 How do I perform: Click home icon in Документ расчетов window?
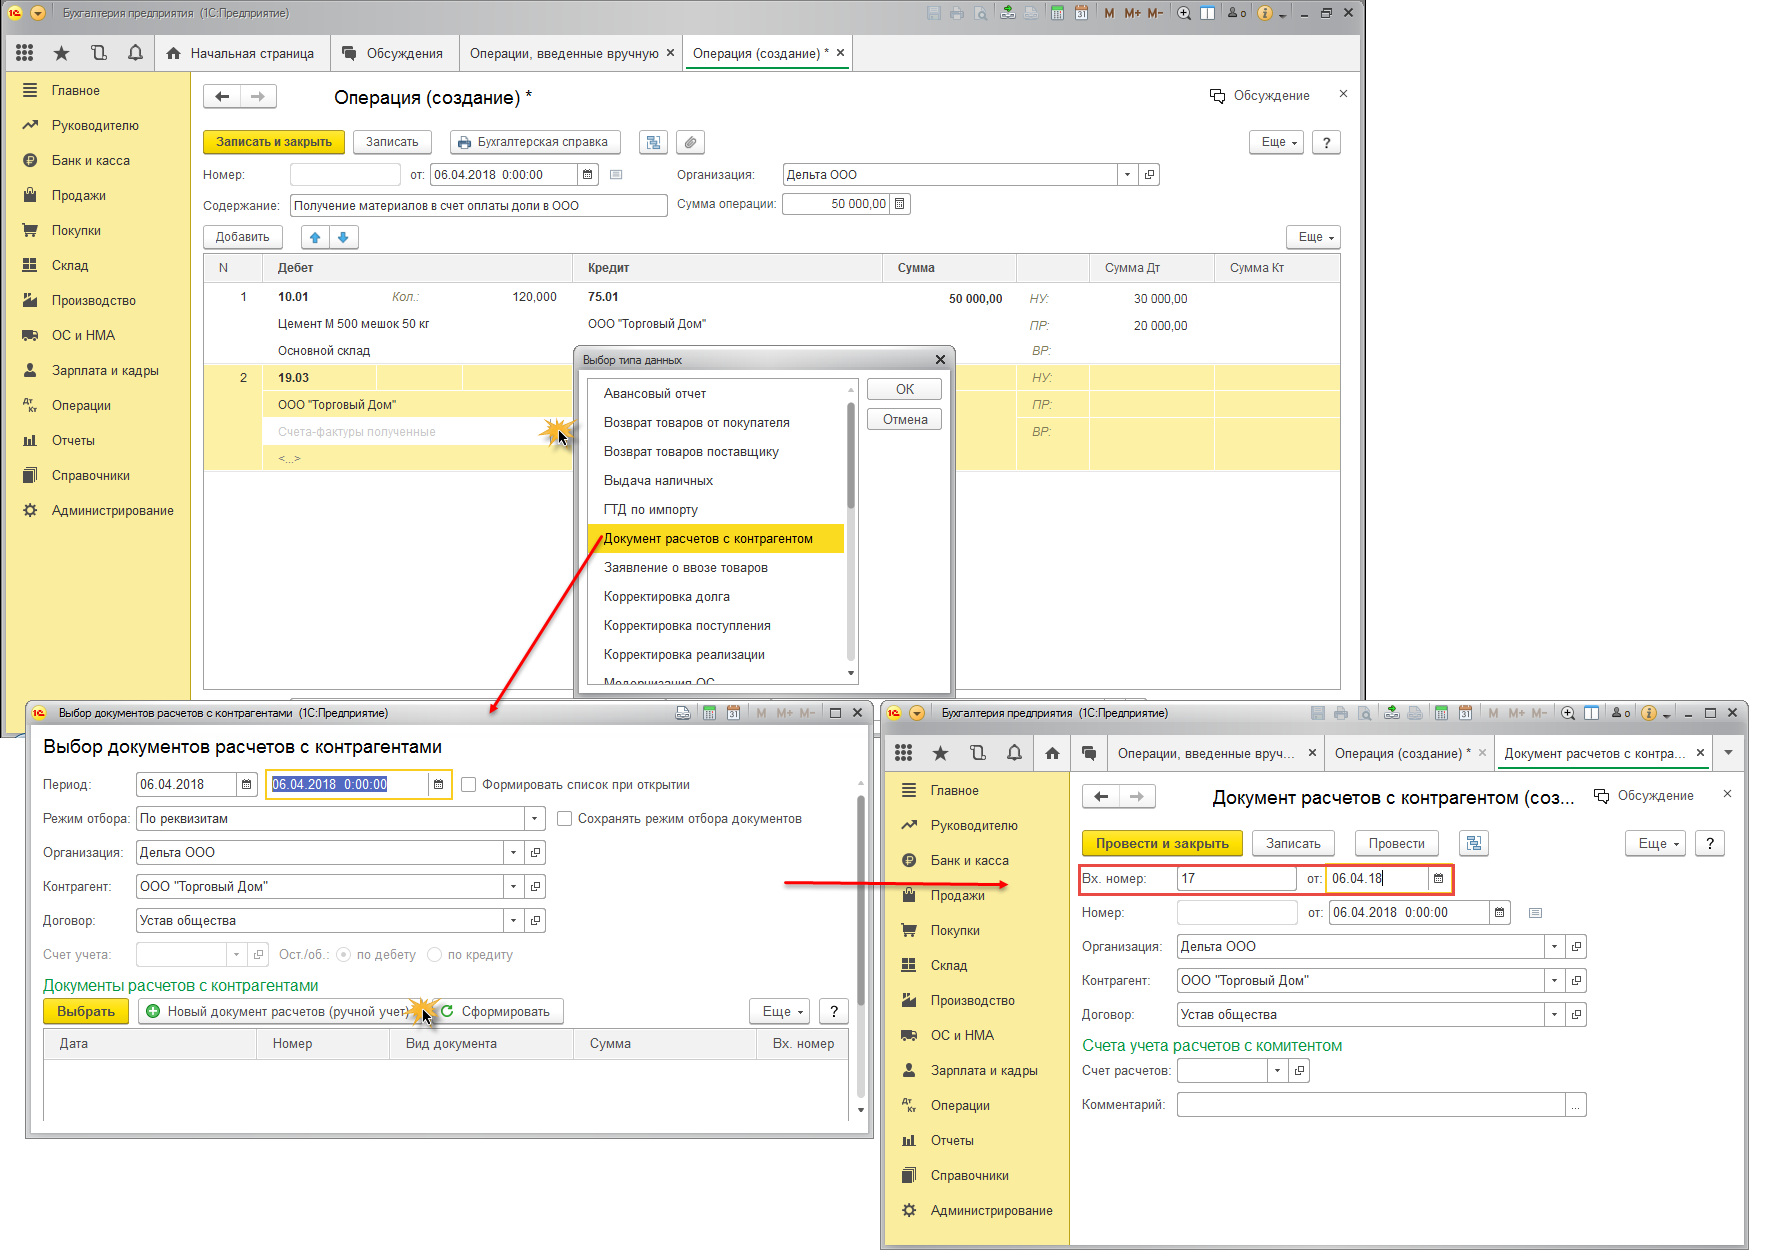tap(1052, 753)
